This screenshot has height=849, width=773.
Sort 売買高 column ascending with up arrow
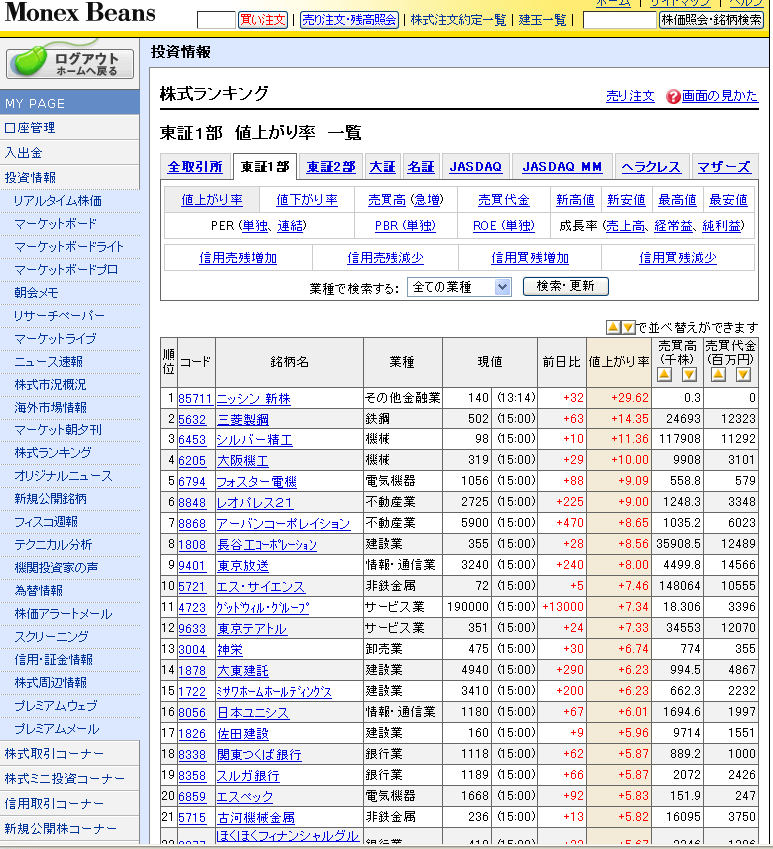coord(664,375)
